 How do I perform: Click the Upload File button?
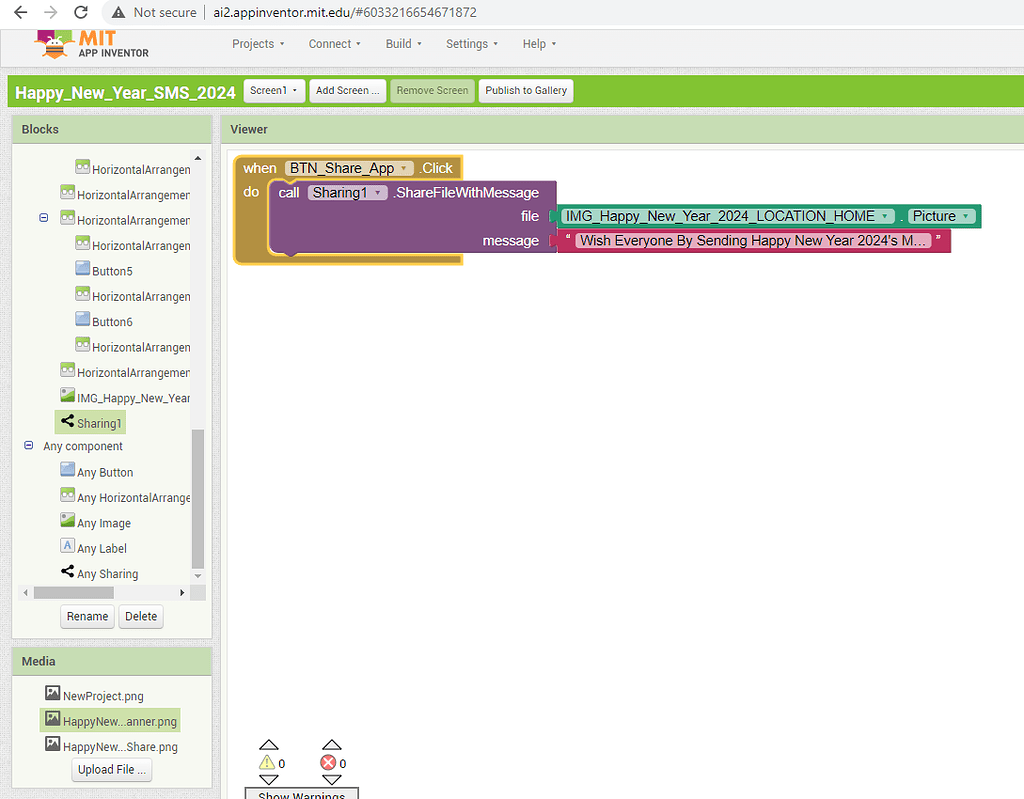[x=112, y=769]
